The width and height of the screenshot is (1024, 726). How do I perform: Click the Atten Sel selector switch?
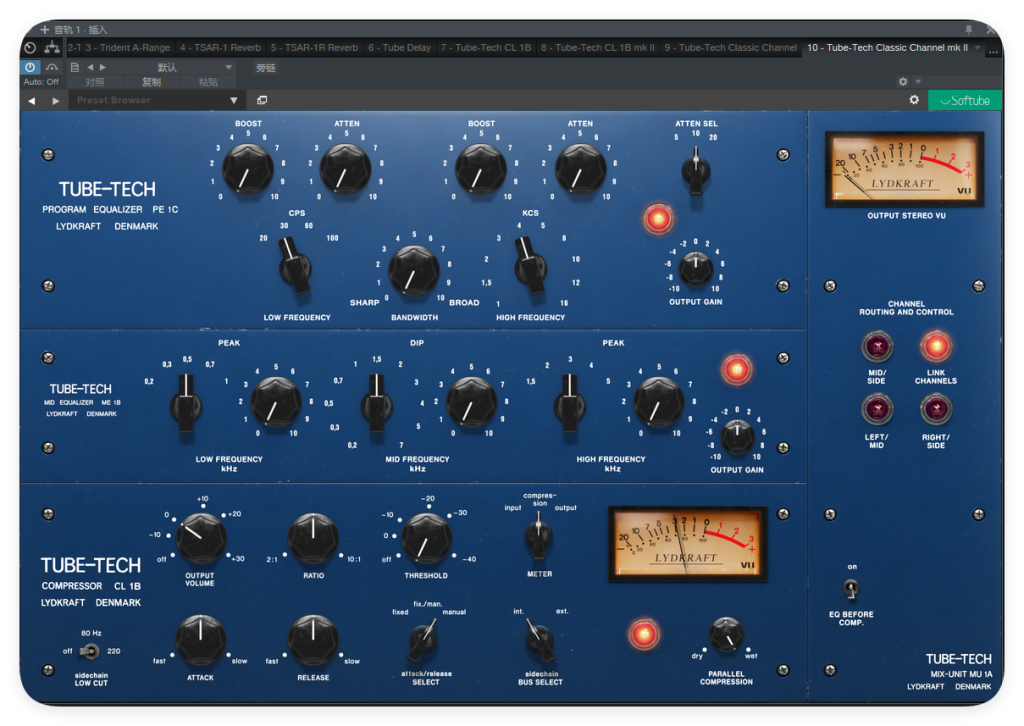(696, 171)
